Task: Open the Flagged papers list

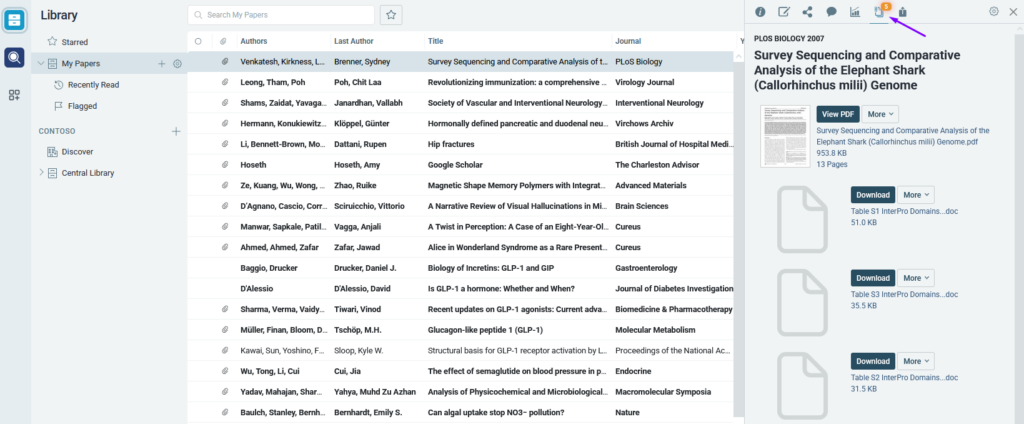Action: [81, 106]
